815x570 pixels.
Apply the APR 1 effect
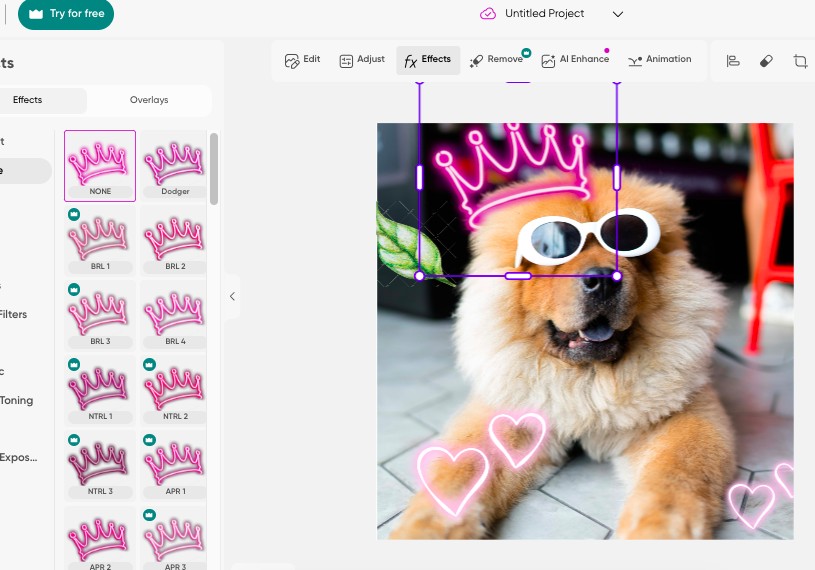pyautogui.click(x=174, y=465)
